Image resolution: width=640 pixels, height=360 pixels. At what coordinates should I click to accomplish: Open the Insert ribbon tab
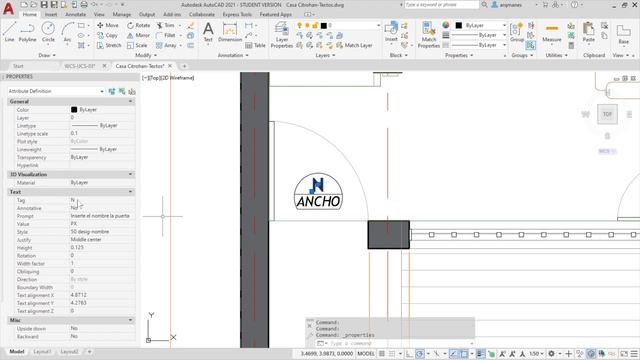click(x=51, y=14)
